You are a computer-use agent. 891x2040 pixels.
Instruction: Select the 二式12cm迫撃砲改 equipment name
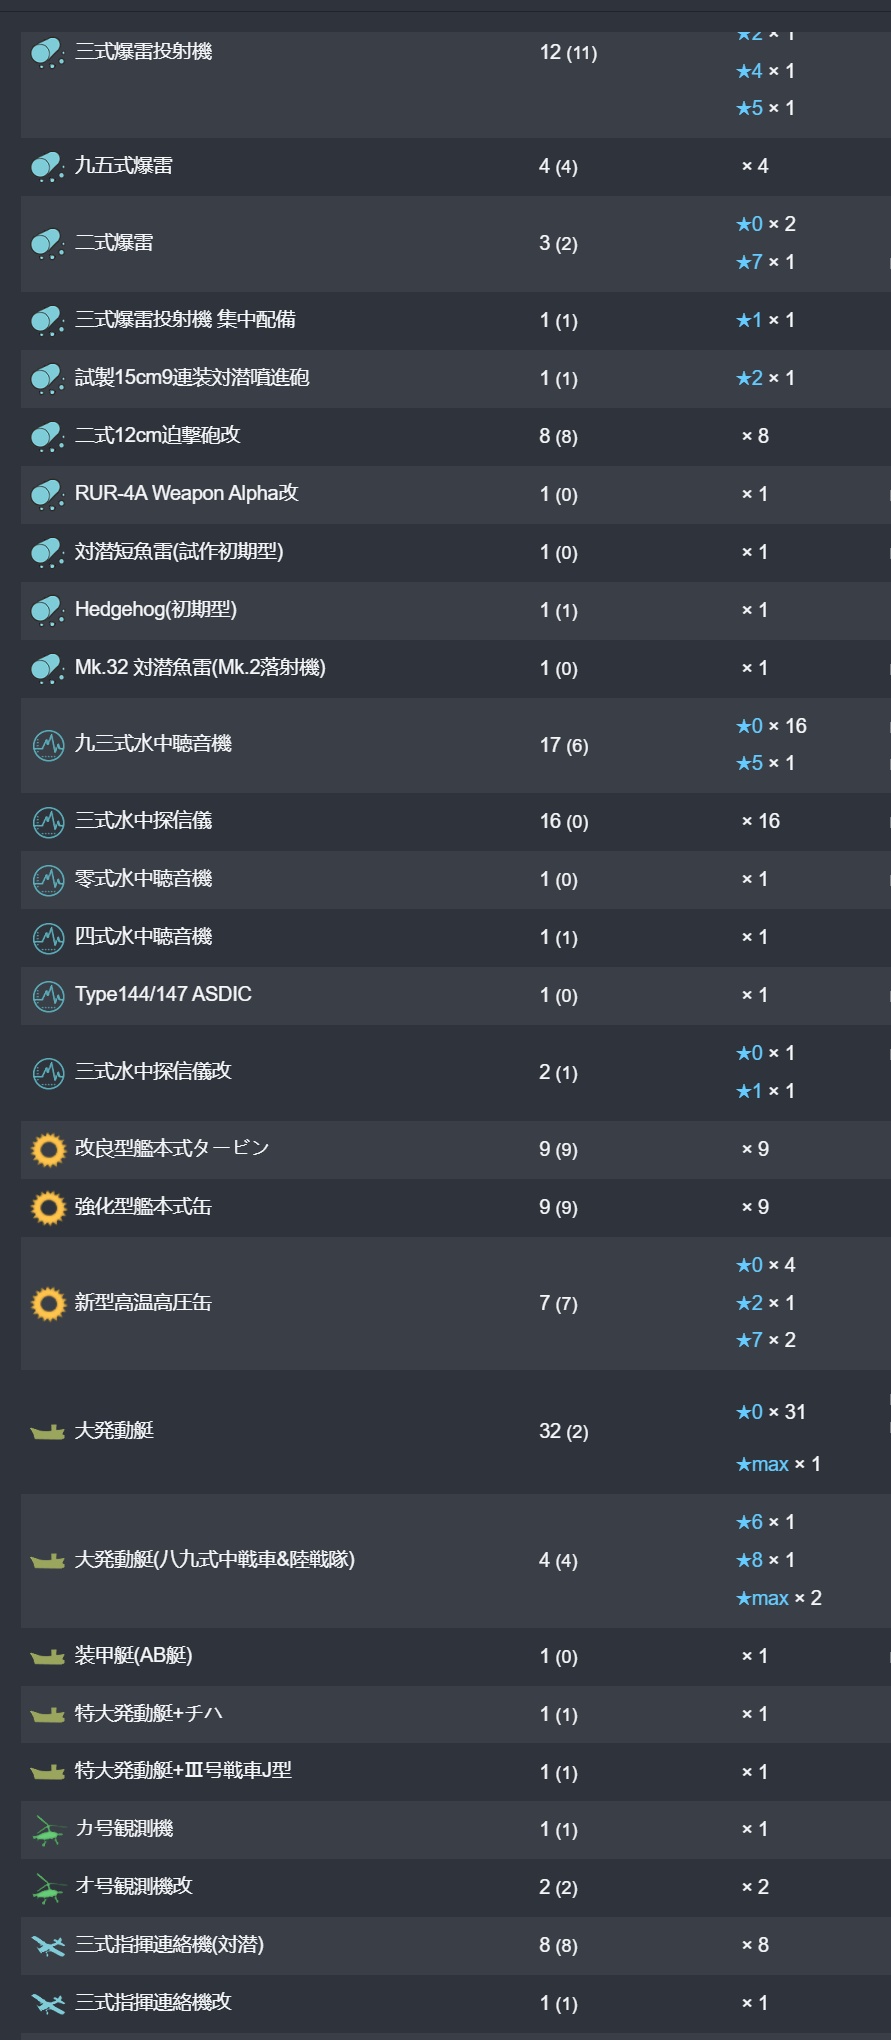158,435
